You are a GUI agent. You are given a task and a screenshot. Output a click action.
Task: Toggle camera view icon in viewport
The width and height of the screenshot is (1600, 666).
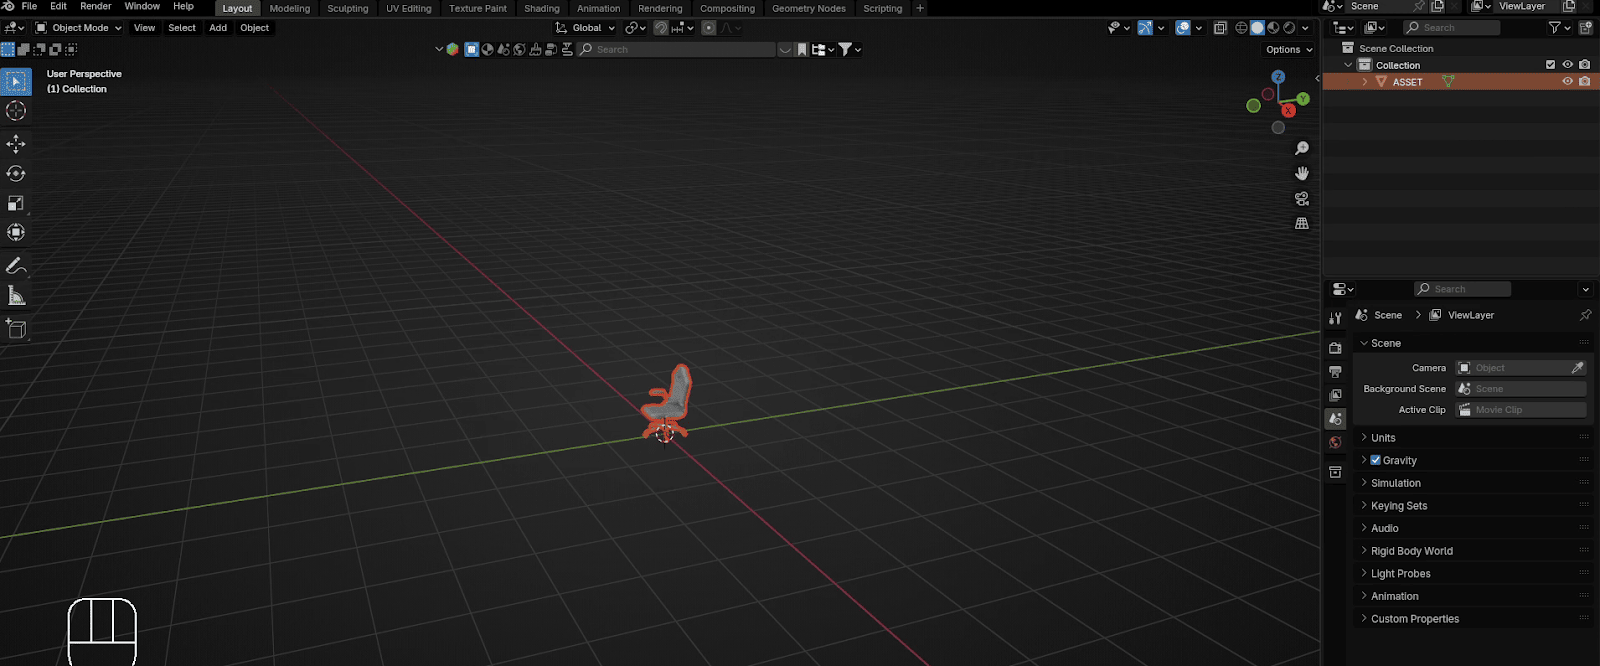click(1302, 199)
